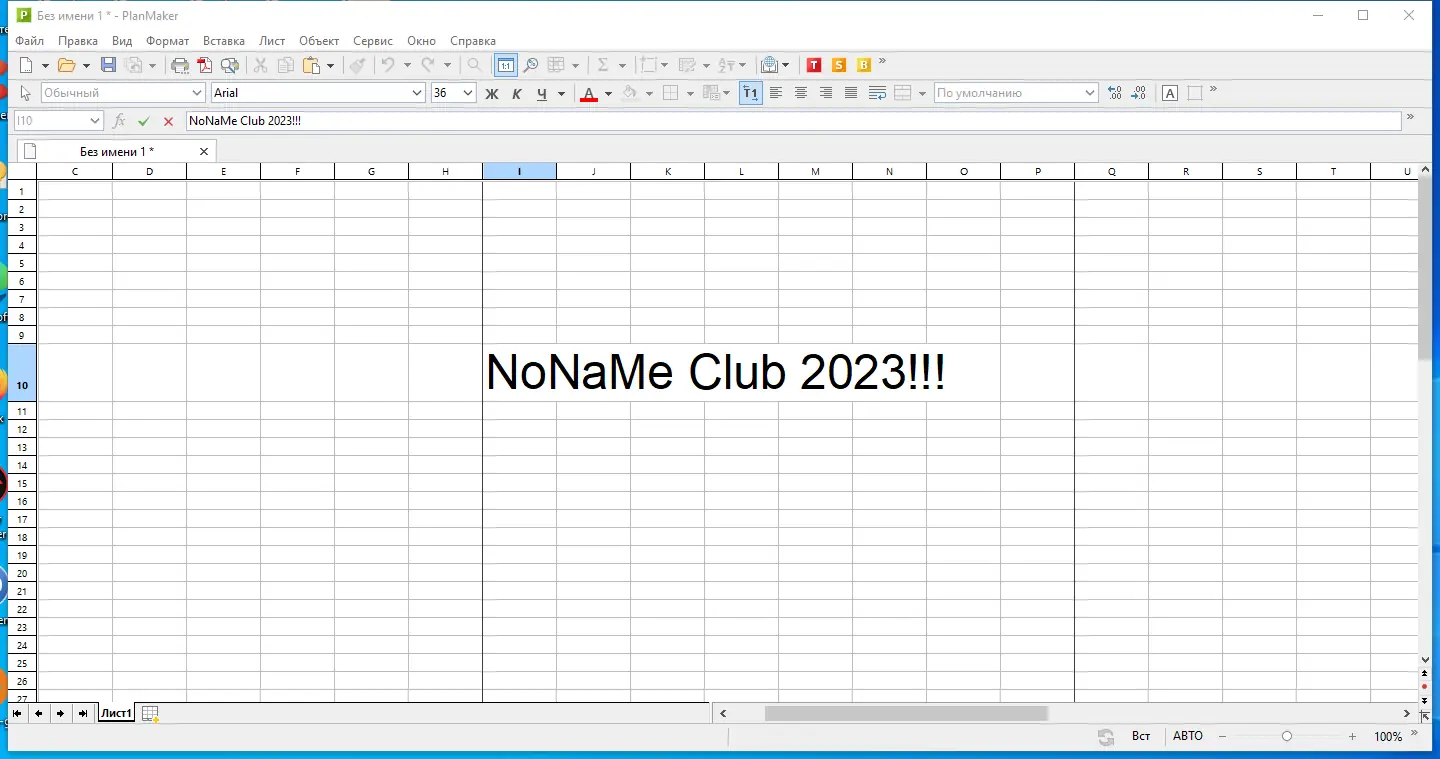Click the formula bar input field
Image resolution: width=1440 pixels, height=759 pixels.
793,121
